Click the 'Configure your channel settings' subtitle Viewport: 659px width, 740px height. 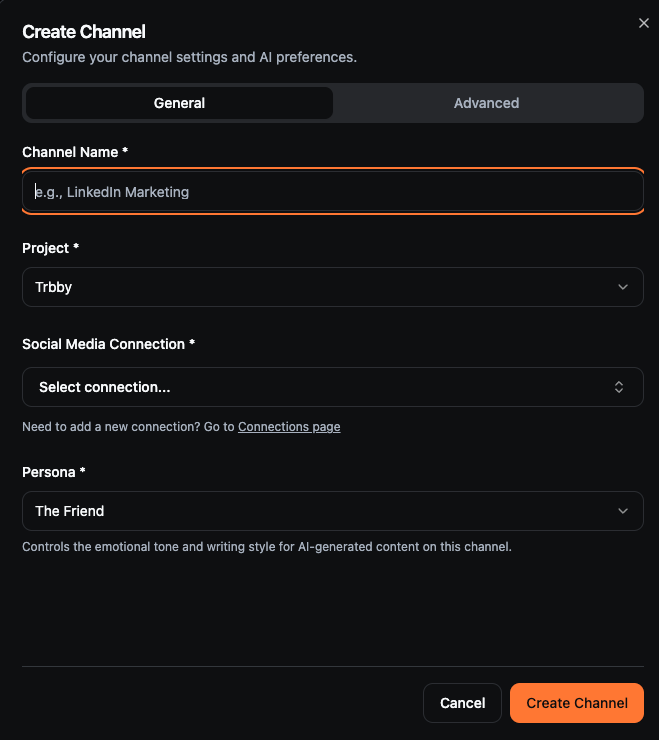[x=189, y=57]
